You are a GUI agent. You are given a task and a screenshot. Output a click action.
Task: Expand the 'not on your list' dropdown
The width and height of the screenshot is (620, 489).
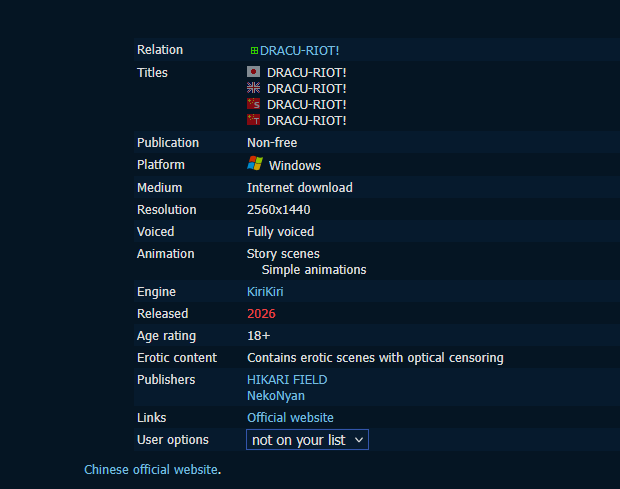pos(307,440)
